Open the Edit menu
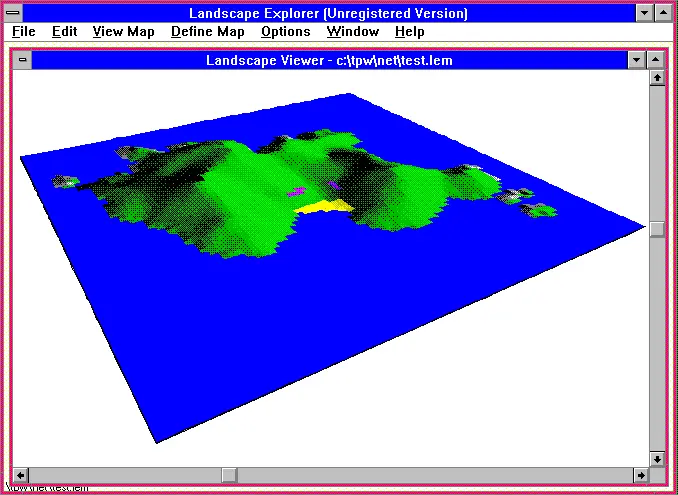 (x=64, y=32)
